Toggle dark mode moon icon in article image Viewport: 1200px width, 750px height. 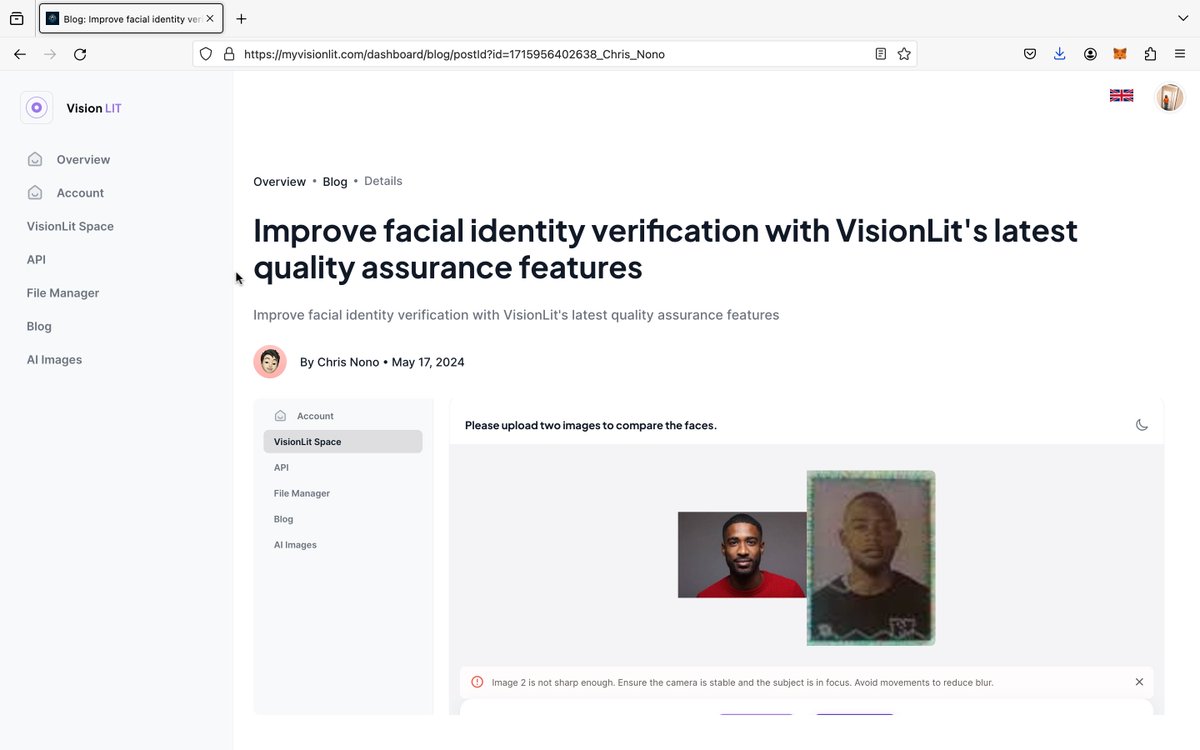click(1142, 425)
